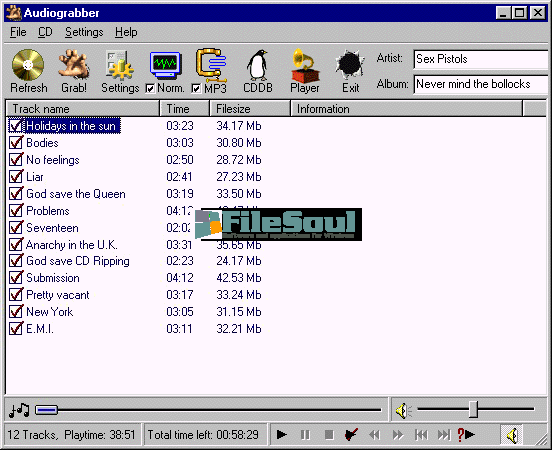Screen dimensions: 552x450
Task: Select the track Pretty vacant
Action: [x=58, y=295]
